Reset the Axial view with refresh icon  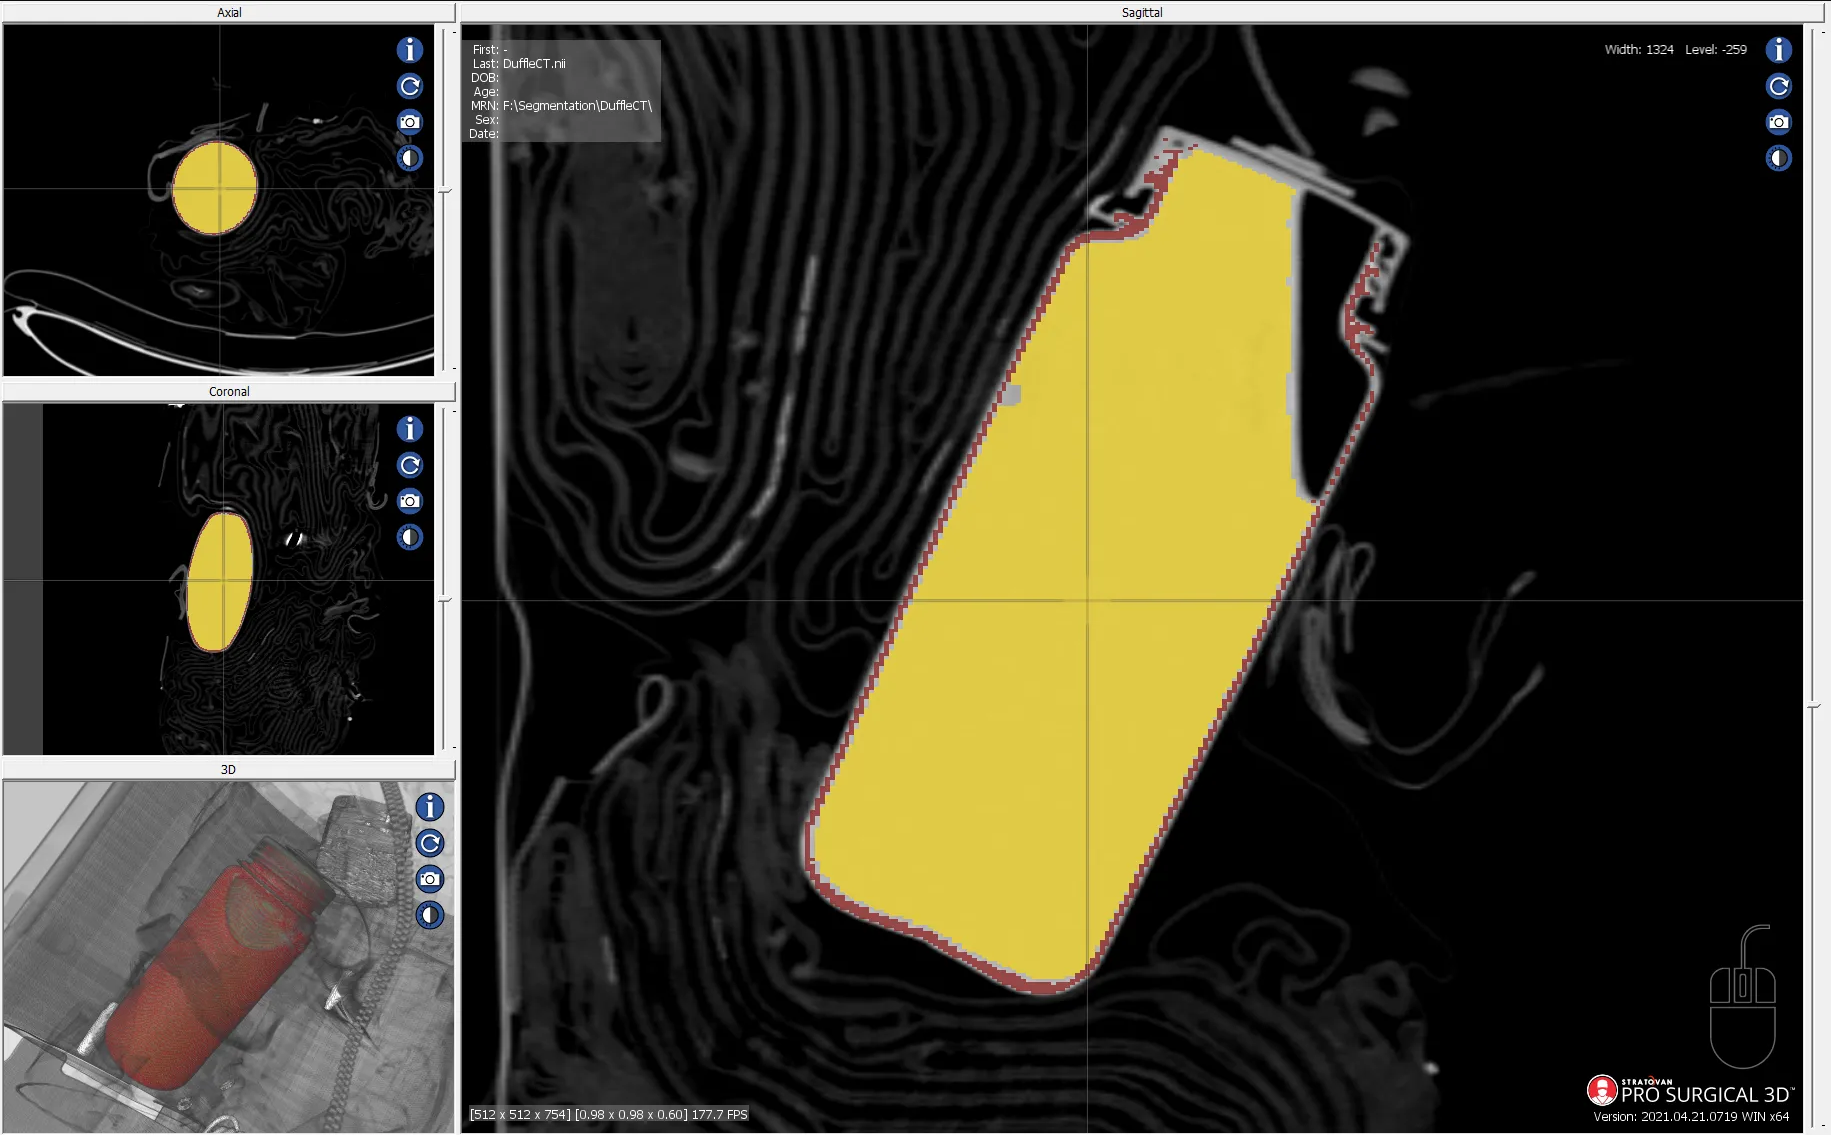click(410, 86)
